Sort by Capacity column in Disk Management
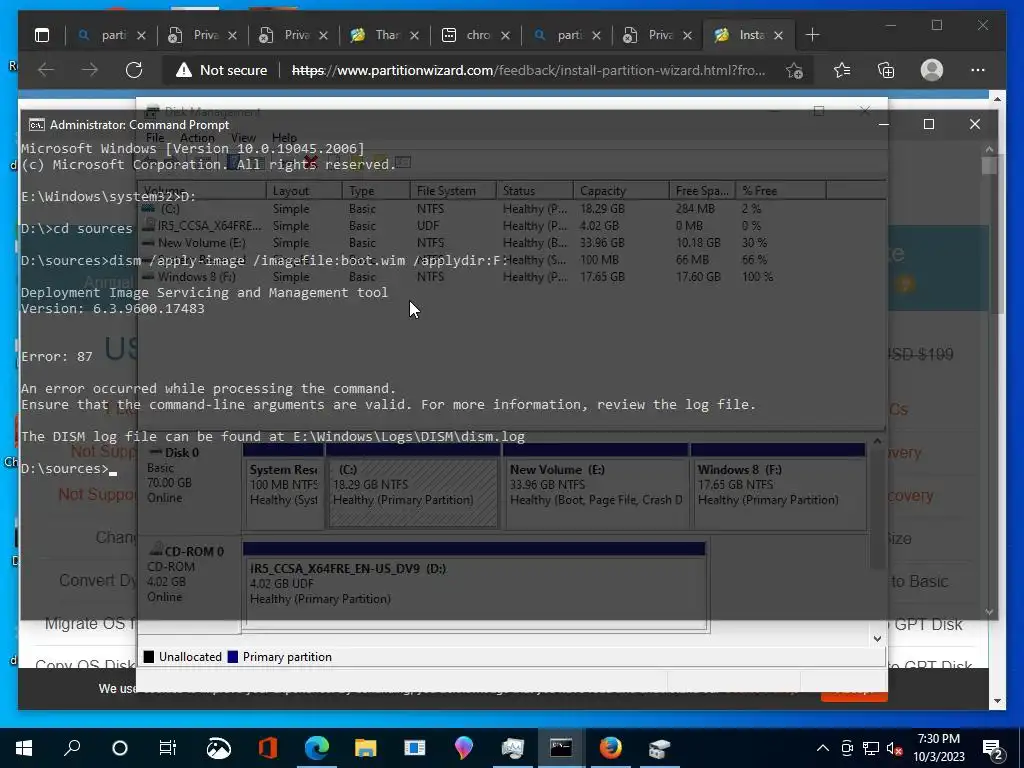This screenshot has width=1024, height=768. pyautogui.click(x=621, y=191)
